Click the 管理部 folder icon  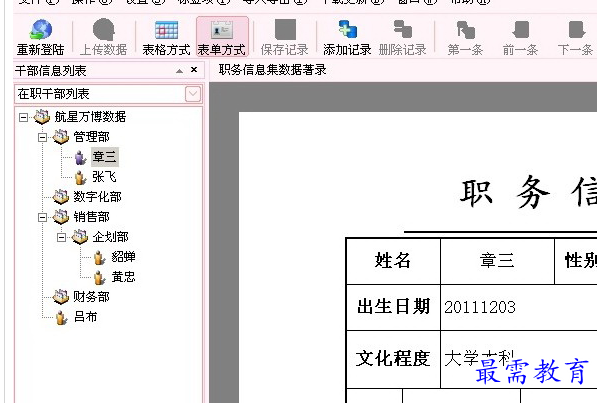point(61,137)
